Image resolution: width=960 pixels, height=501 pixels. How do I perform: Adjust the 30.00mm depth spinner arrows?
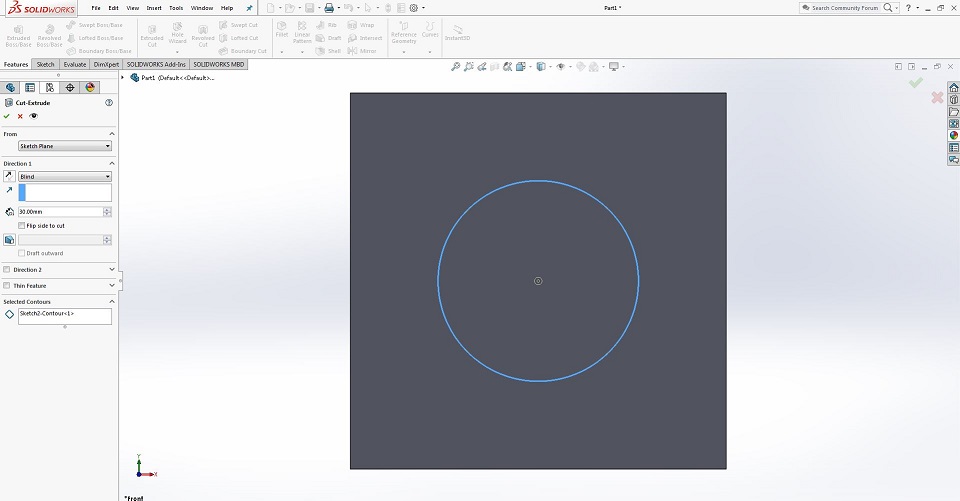(x=107, y=212)
